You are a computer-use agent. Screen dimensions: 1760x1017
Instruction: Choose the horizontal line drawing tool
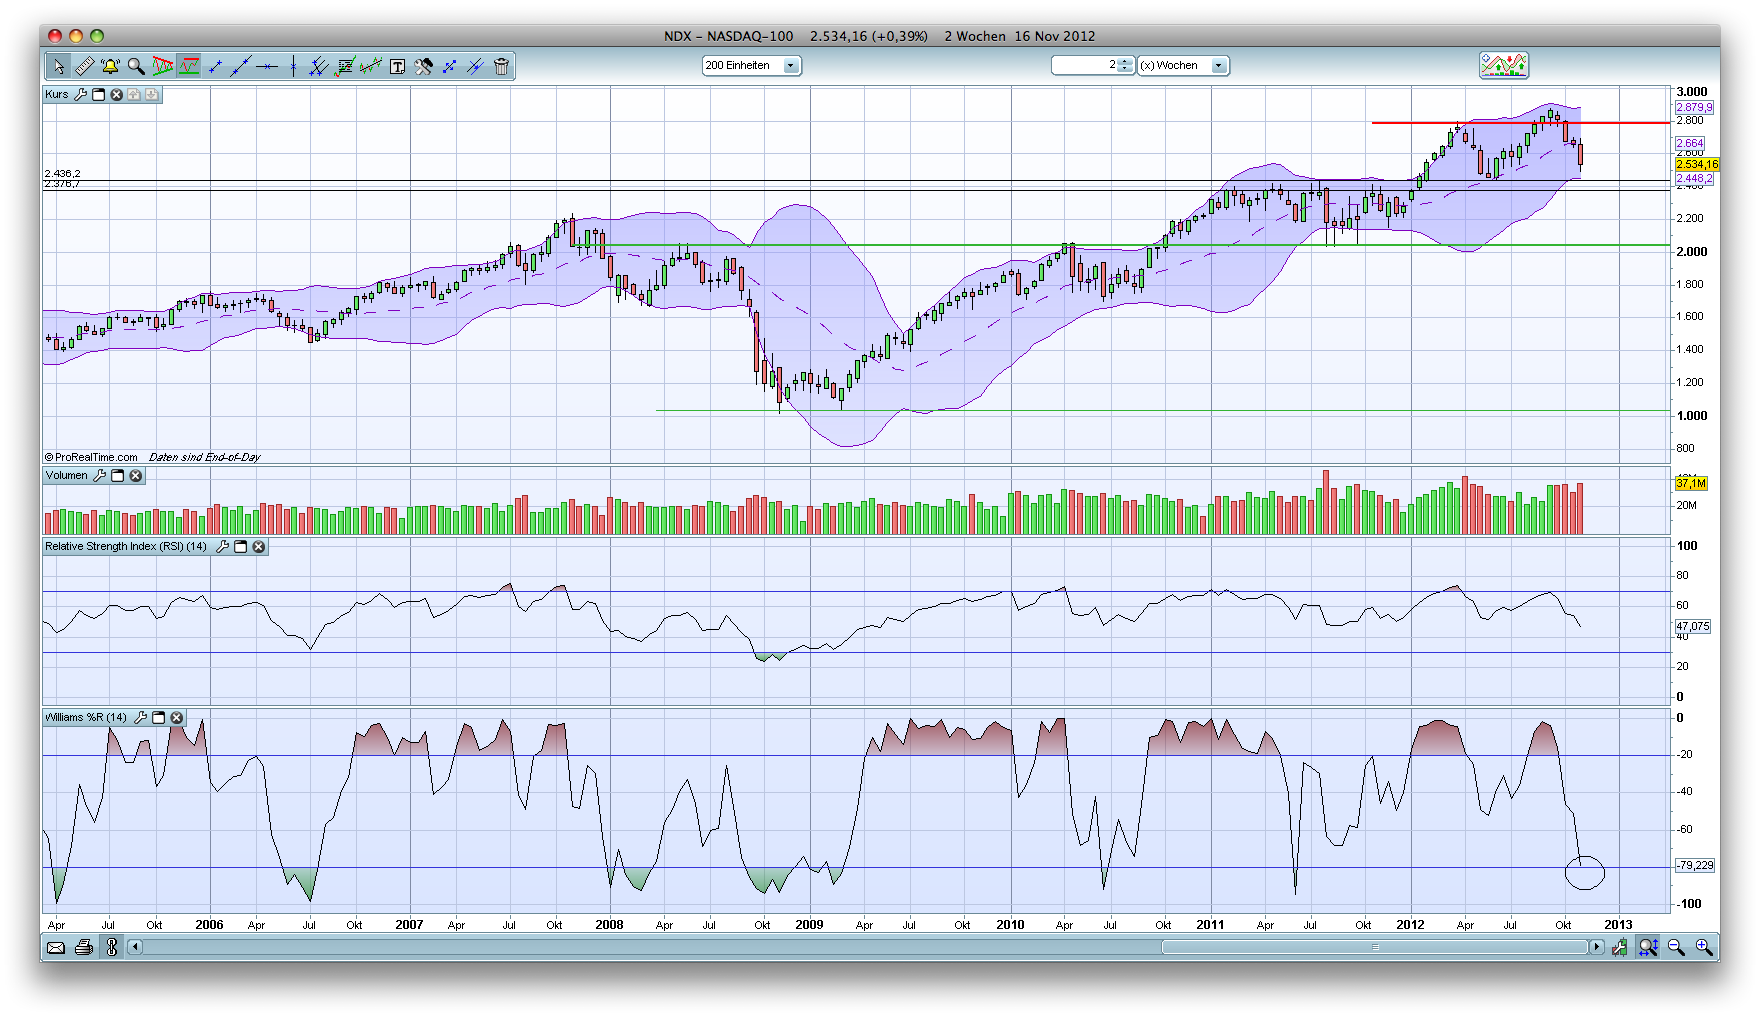267,66
